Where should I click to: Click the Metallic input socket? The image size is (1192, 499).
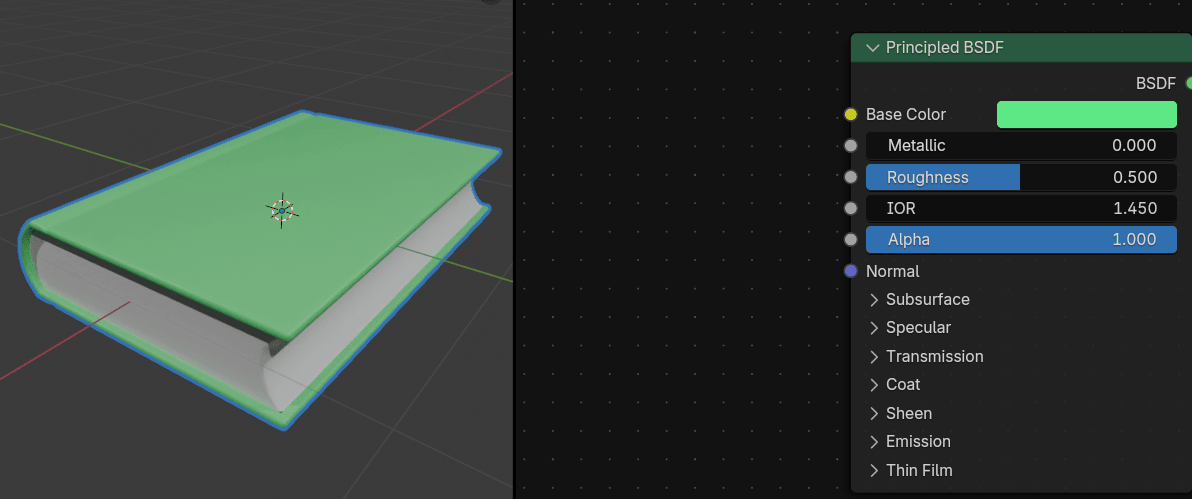(x=851, y=146)
